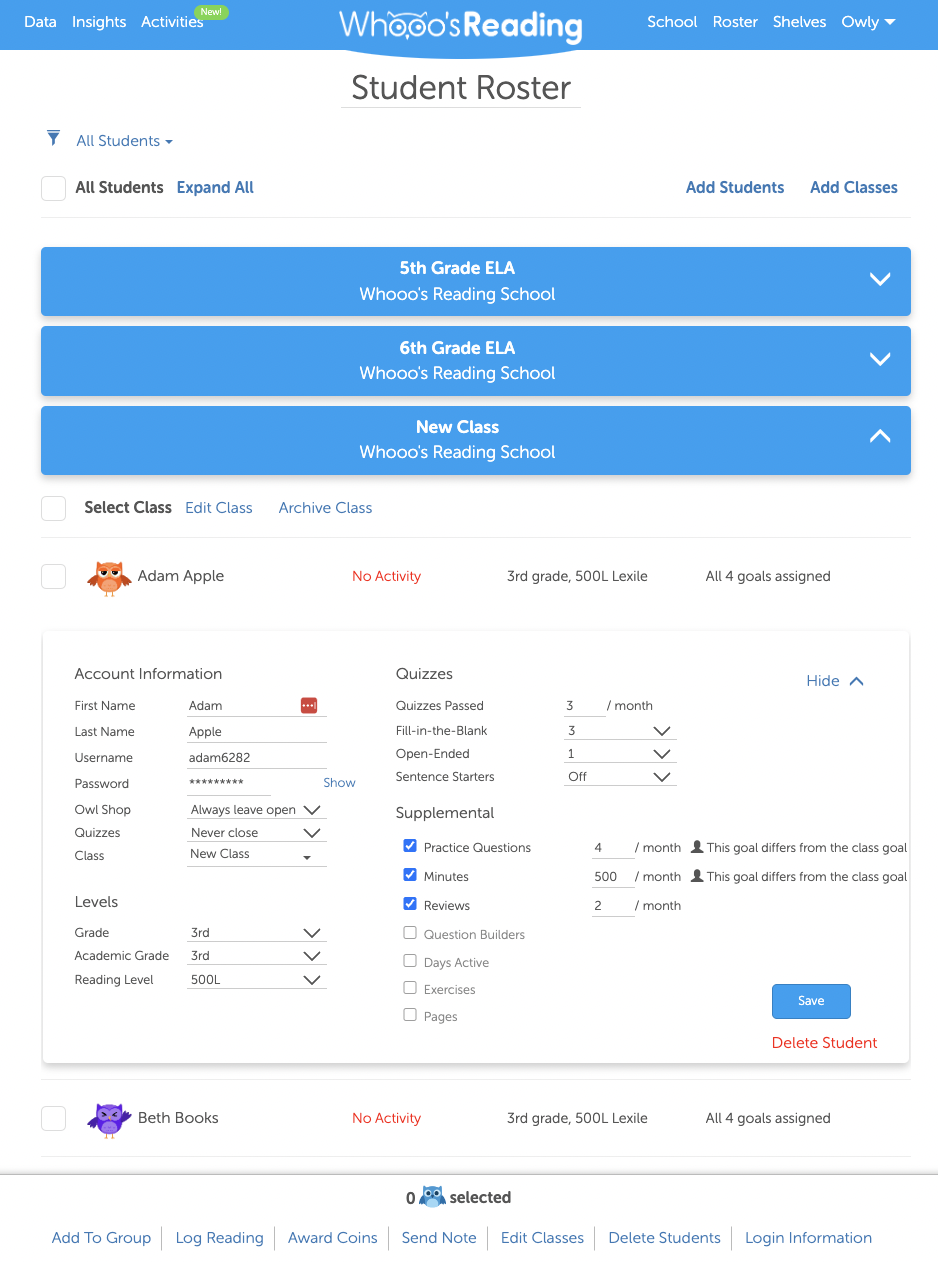Open the Insights menu
This screenshot has width=938, height=1262.
tap(99, 21)
